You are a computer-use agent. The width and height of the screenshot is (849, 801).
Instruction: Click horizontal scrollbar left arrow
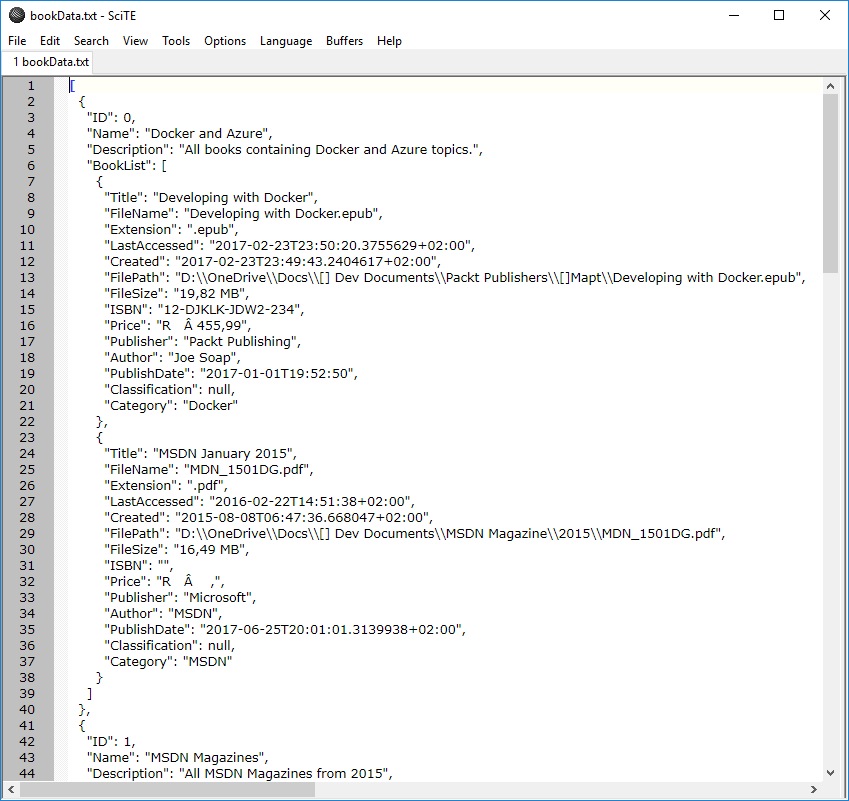11,790
